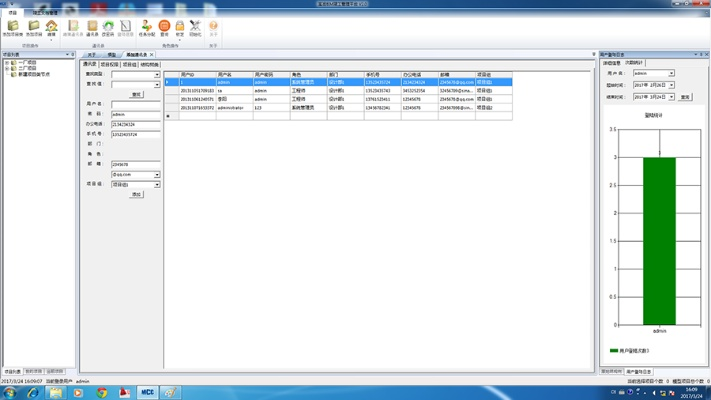Click the 初始化 initialize tools icon

(195, 27)
